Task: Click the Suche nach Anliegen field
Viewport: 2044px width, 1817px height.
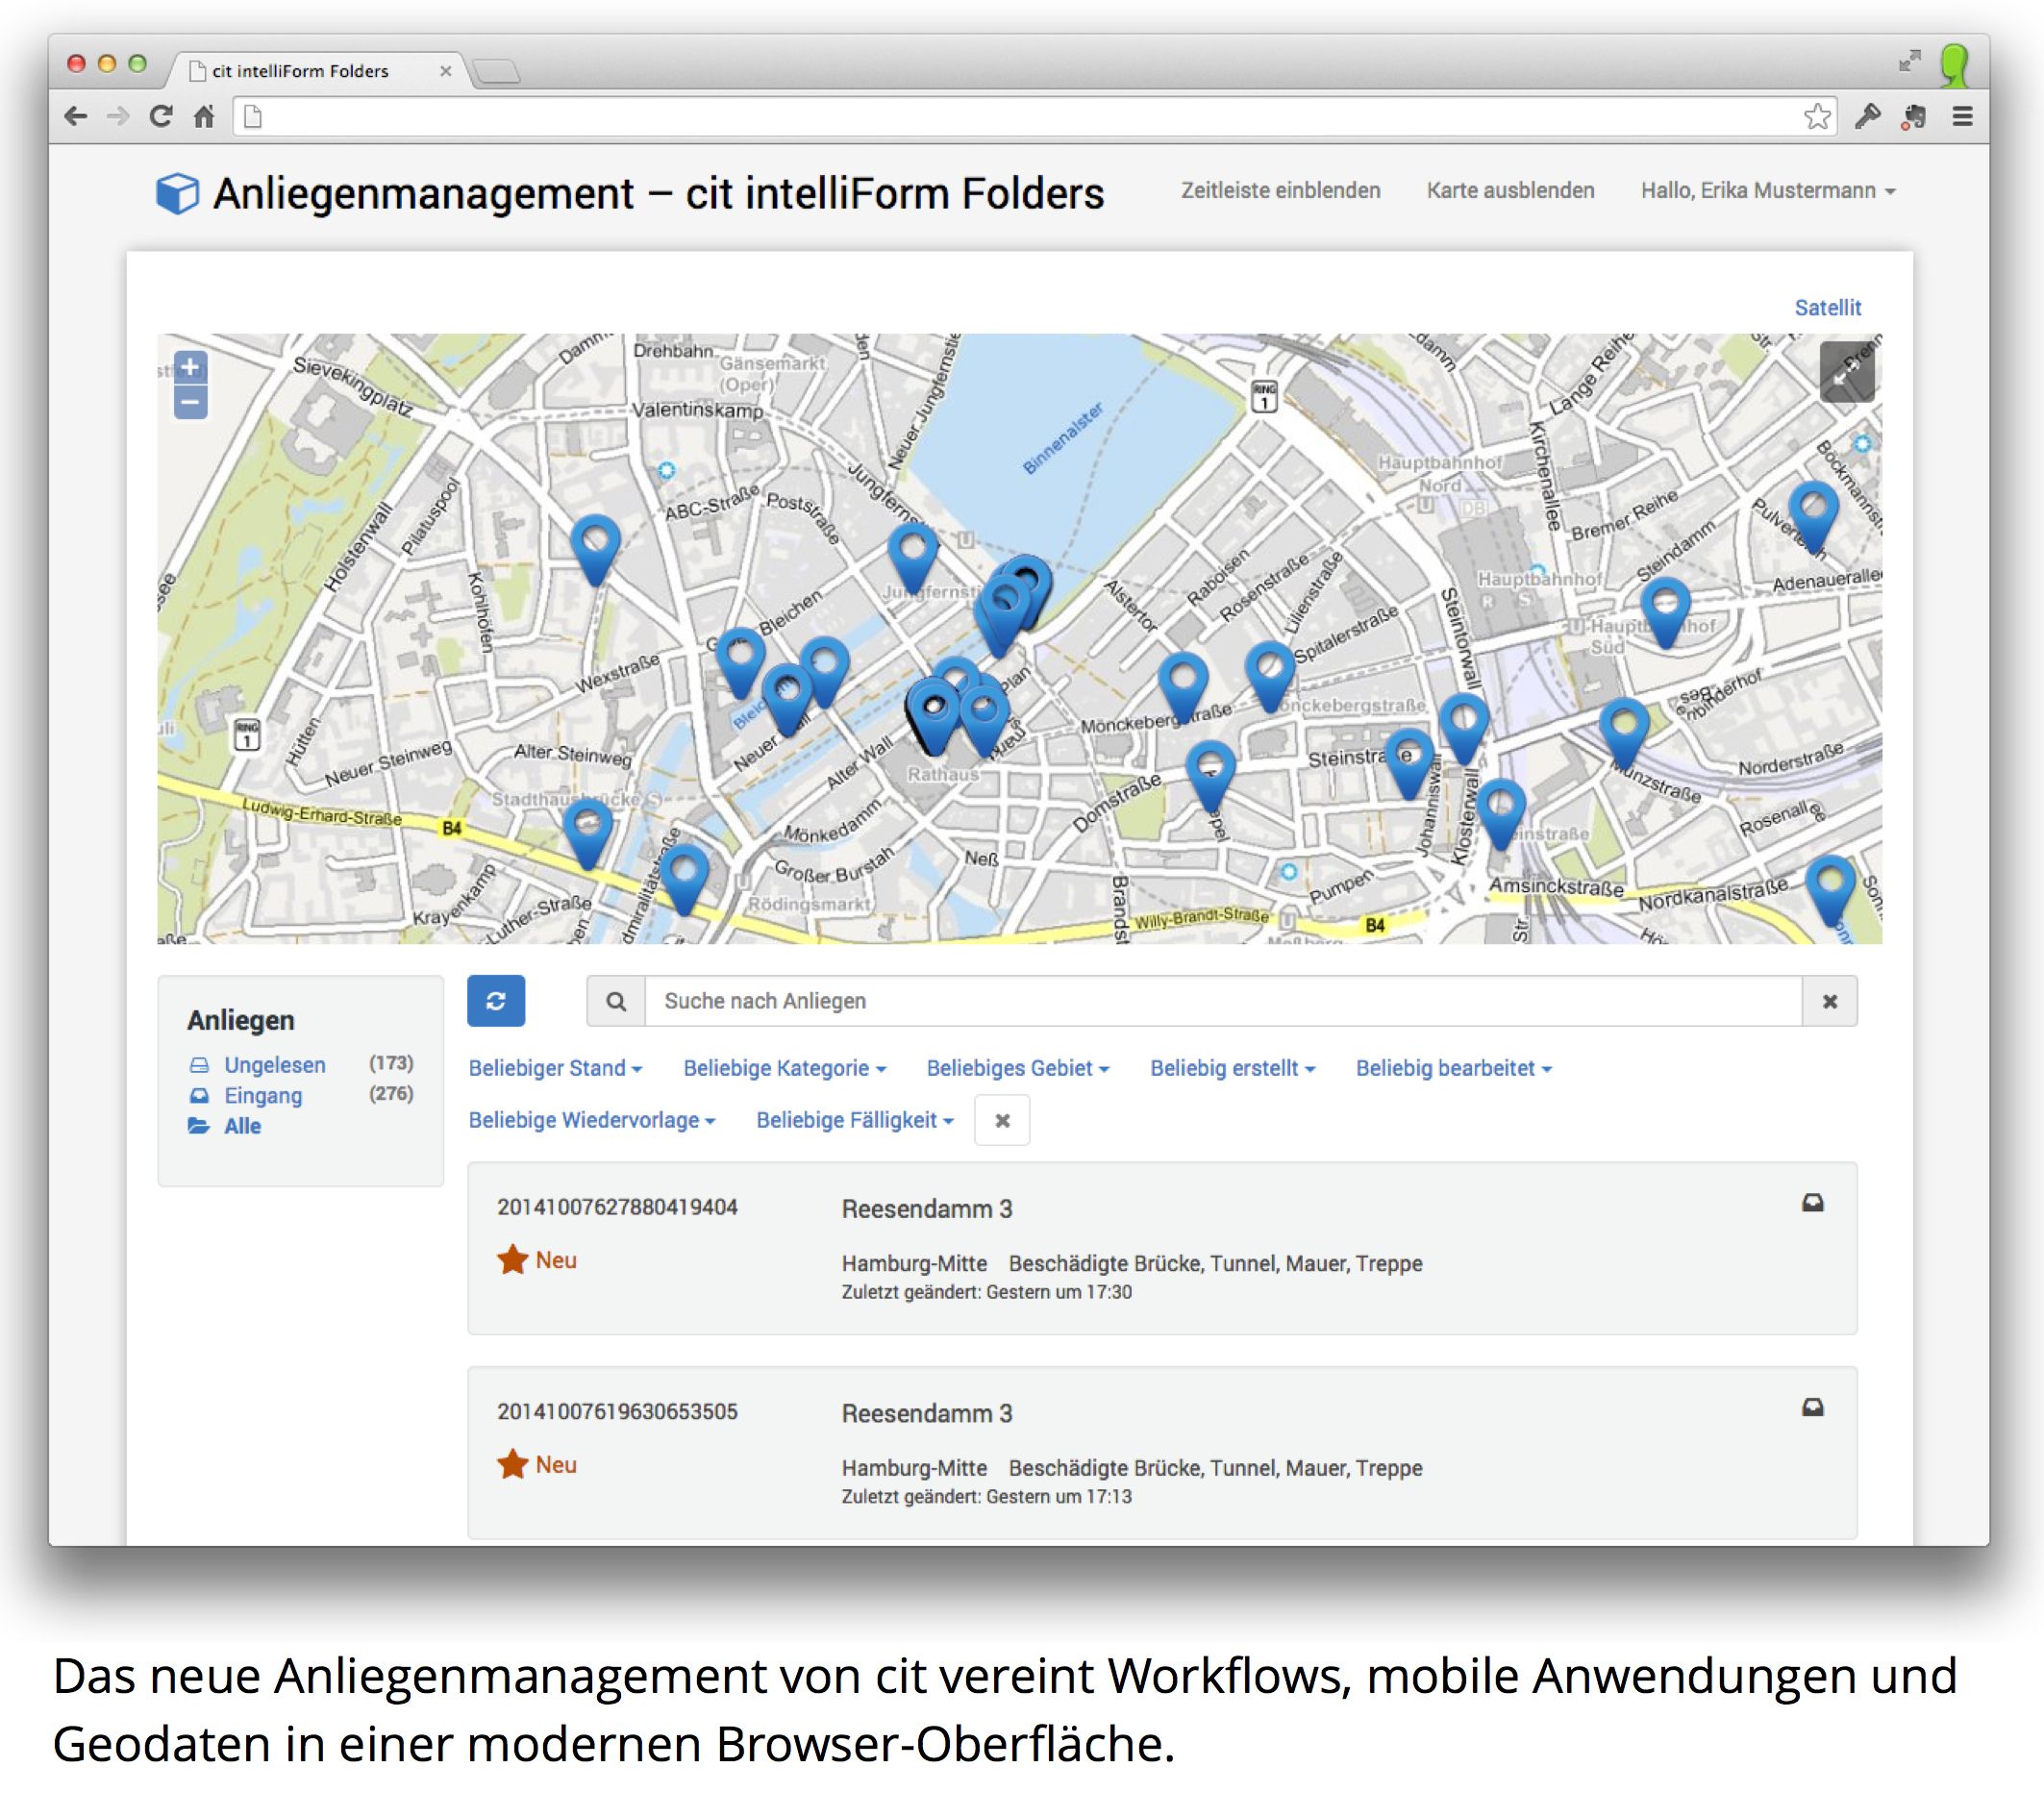Action: point(1222,1001)
